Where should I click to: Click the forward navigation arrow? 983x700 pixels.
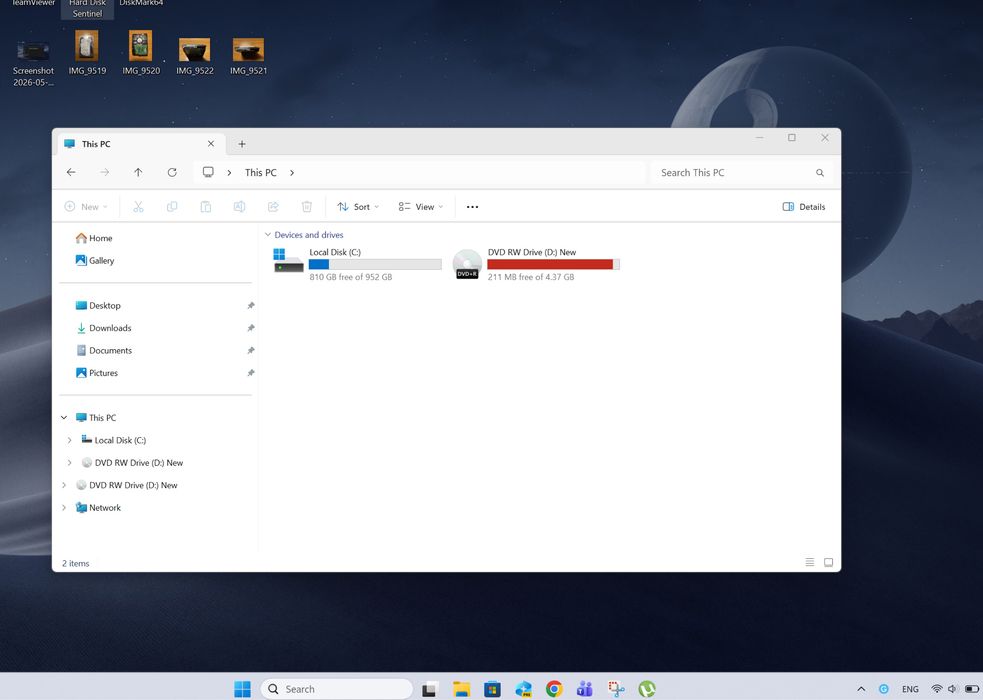coord(105,172)
